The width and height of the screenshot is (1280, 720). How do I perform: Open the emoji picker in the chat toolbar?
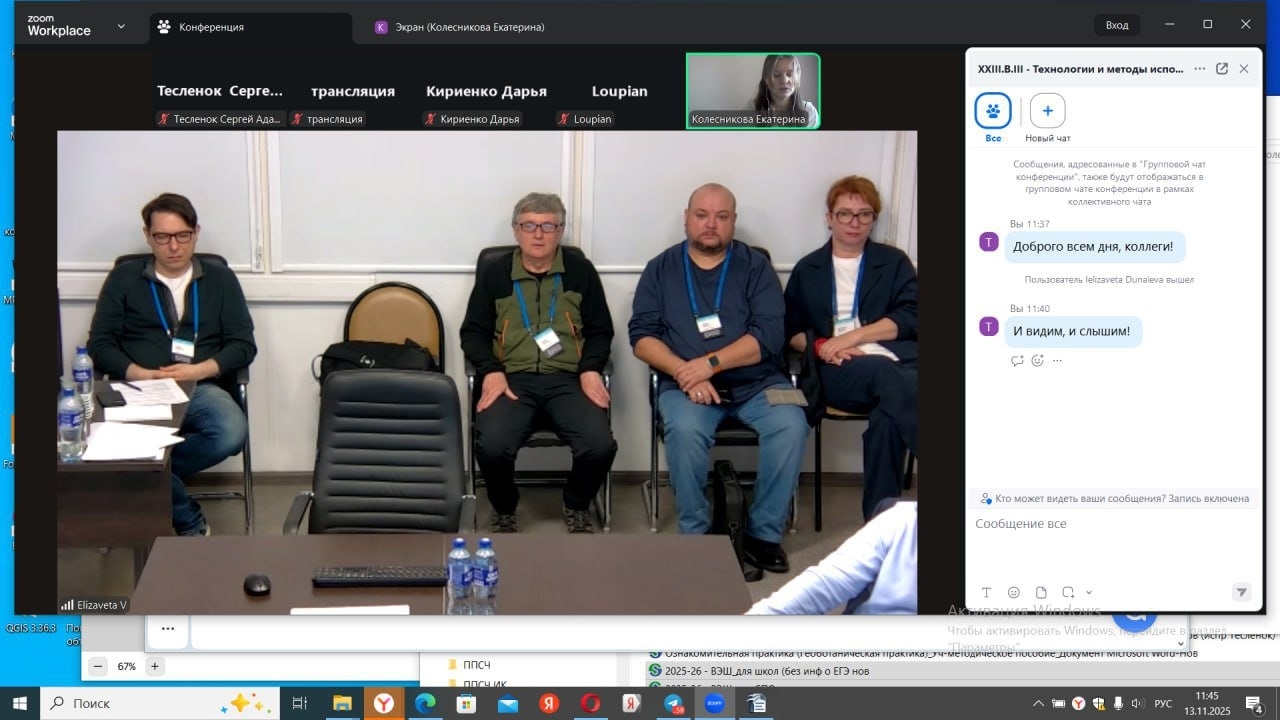coord(1013,592)
